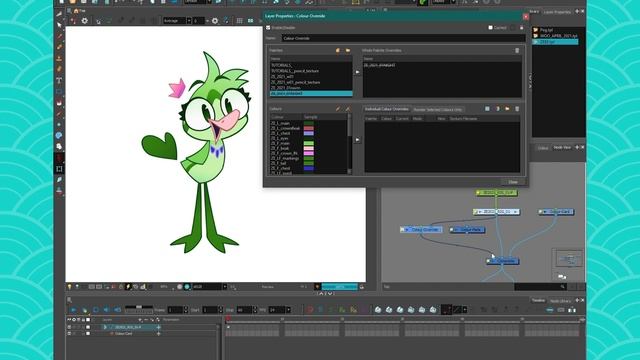Viewport: 640px width, 360px height.
Task: Click the sound speaker icon in timeline toolbar
Action: (107, 310)
